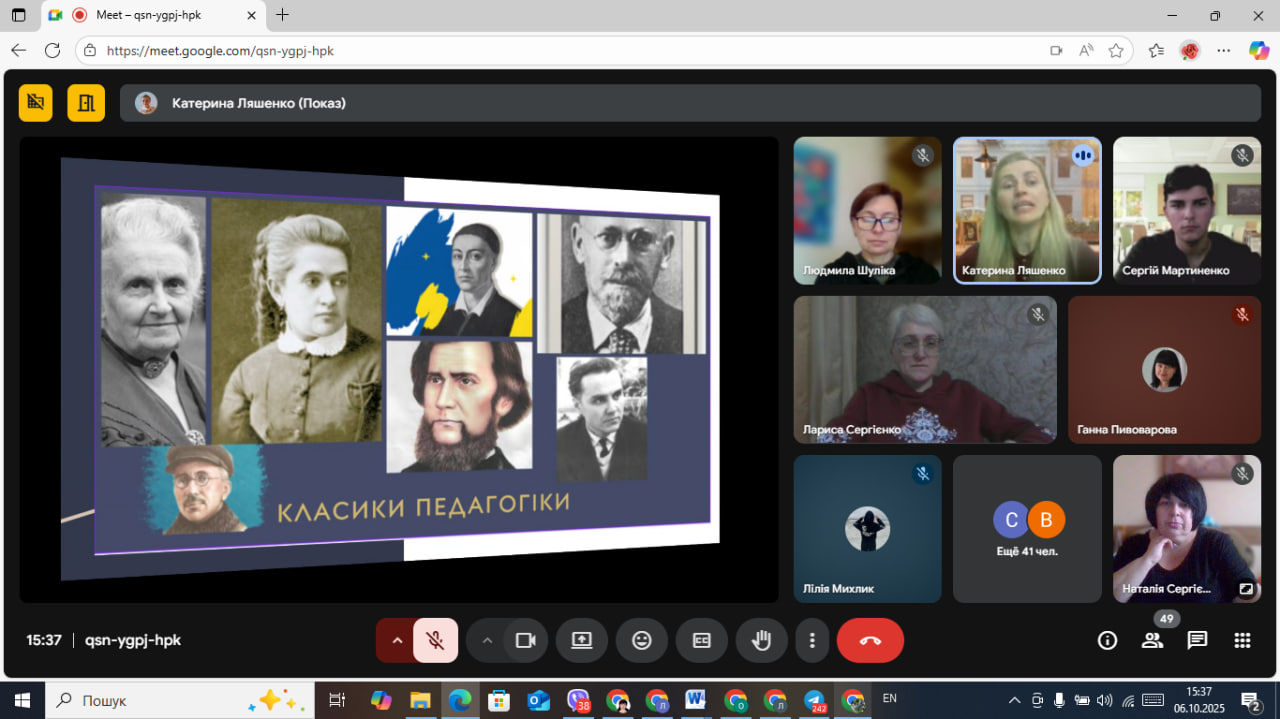Screen dimensions: 1280x719
Task: Open the meeting details info icon
Action: [1107, 641]
